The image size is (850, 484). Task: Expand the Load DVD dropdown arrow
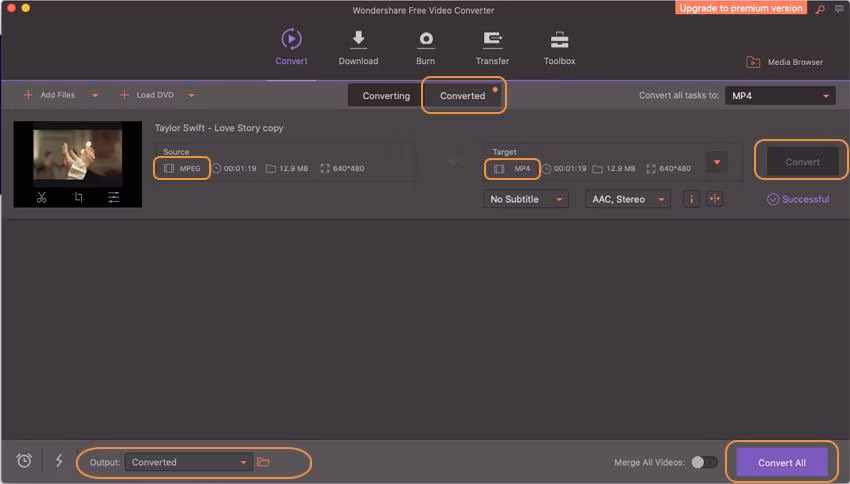191,95
